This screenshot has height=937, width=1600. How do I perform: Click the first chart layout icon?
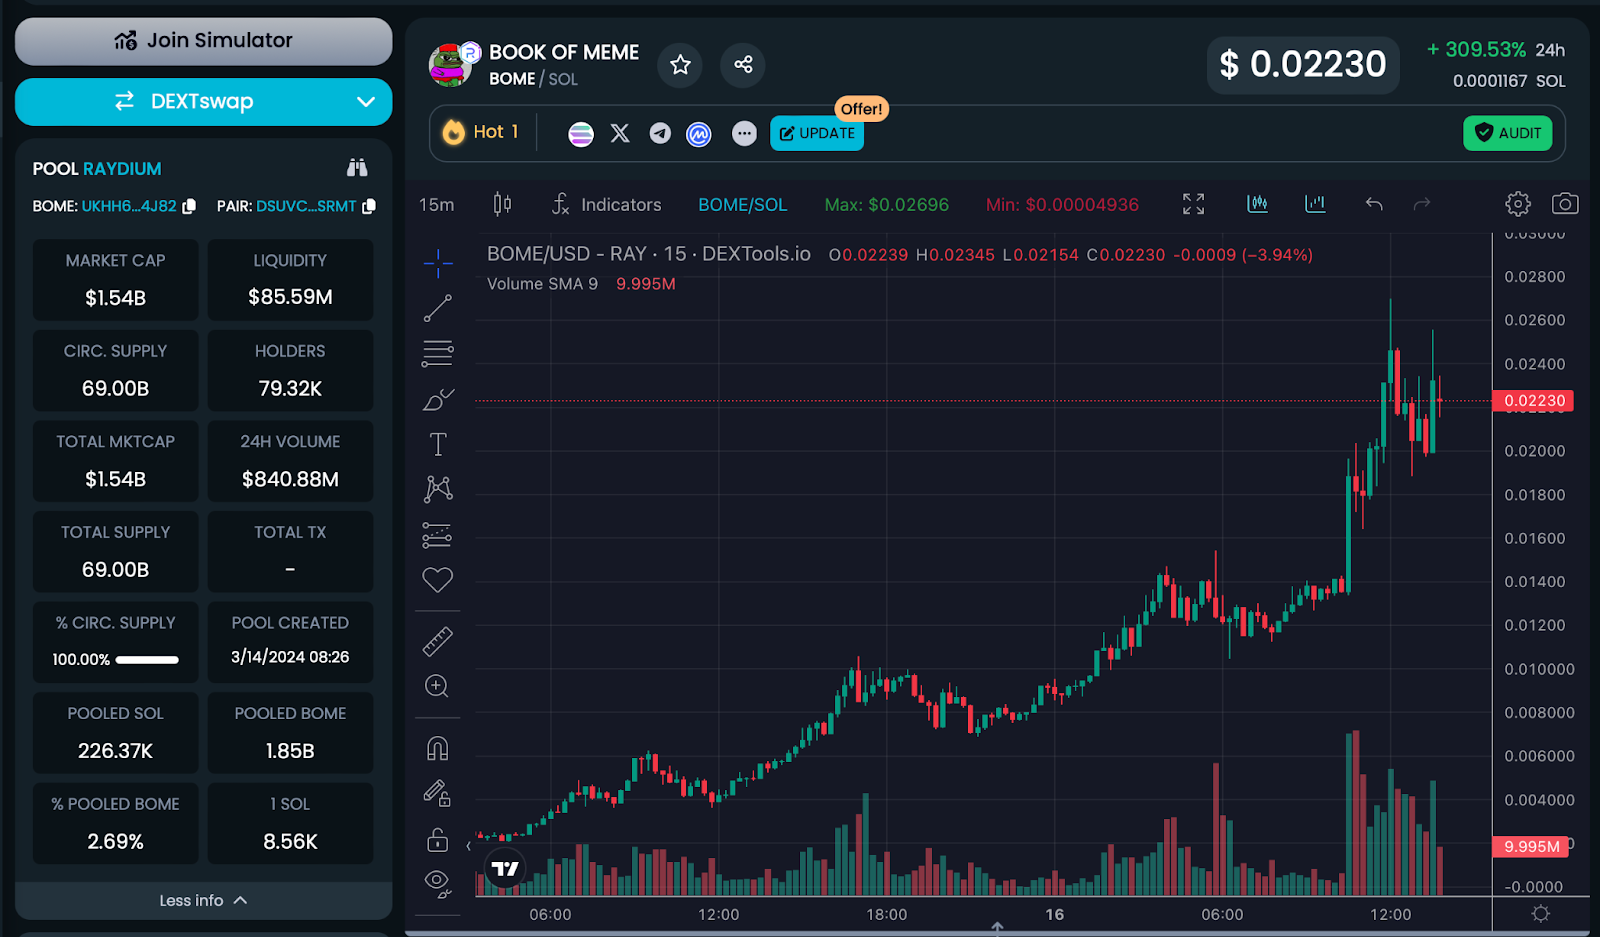click(1257, 204)
